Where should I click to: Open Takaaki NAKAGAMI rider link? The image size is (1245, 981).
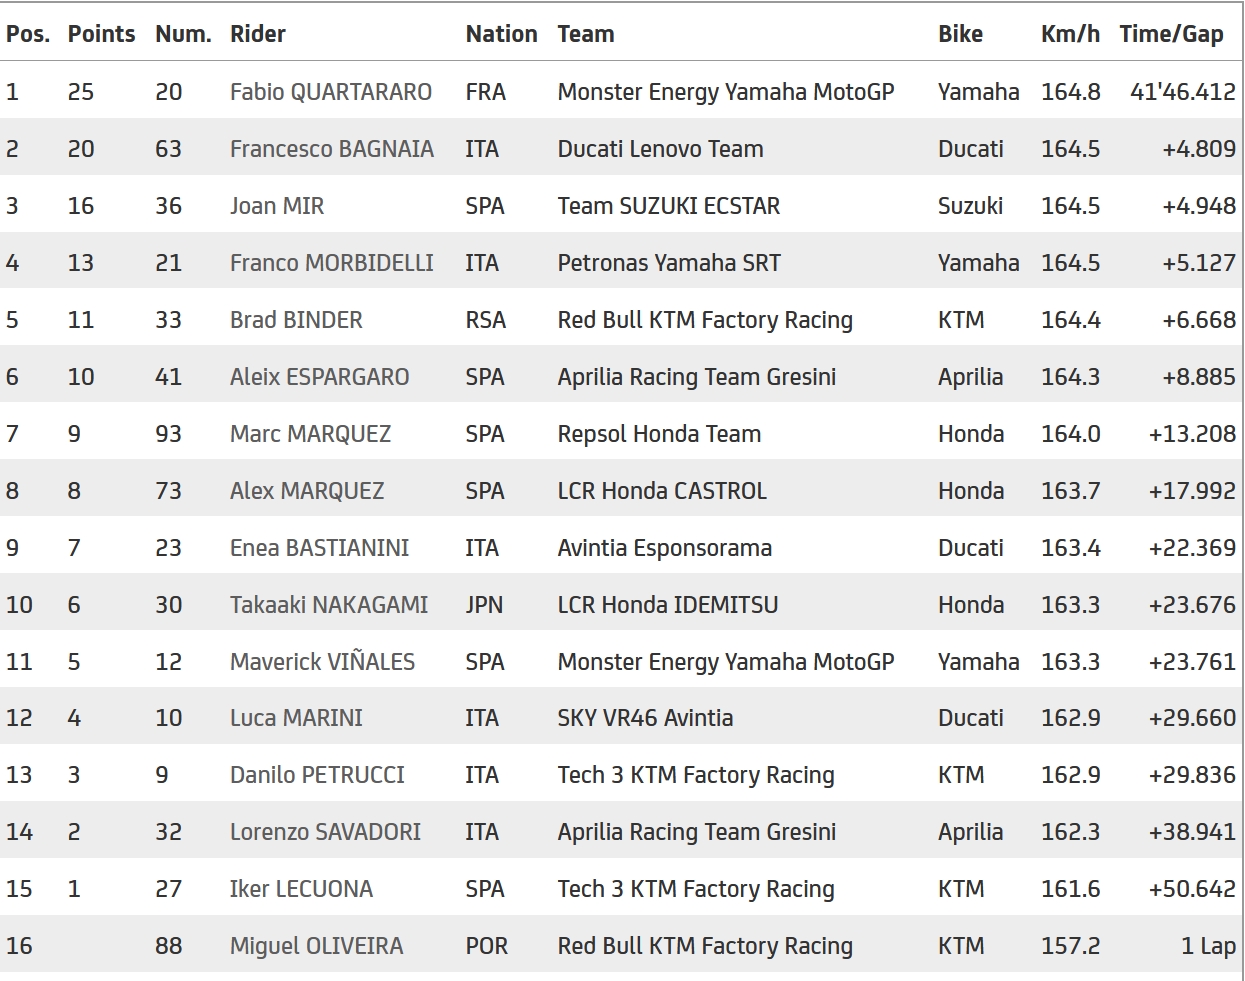click(x=328, y=605)
